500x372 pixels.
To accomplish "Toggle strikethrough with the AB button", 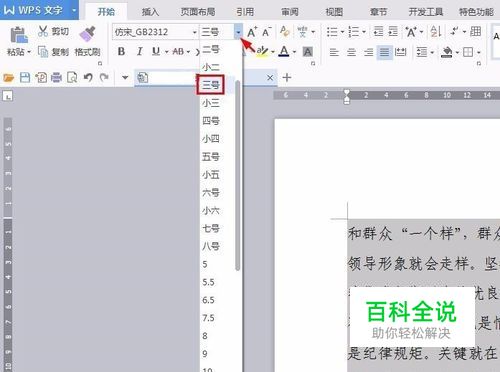I will (178, 51).
